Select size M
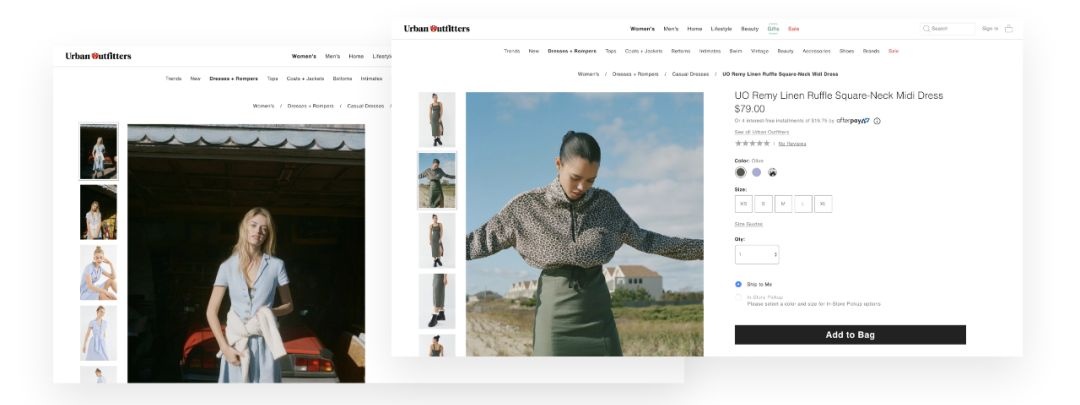 click(x=783, y=204)
